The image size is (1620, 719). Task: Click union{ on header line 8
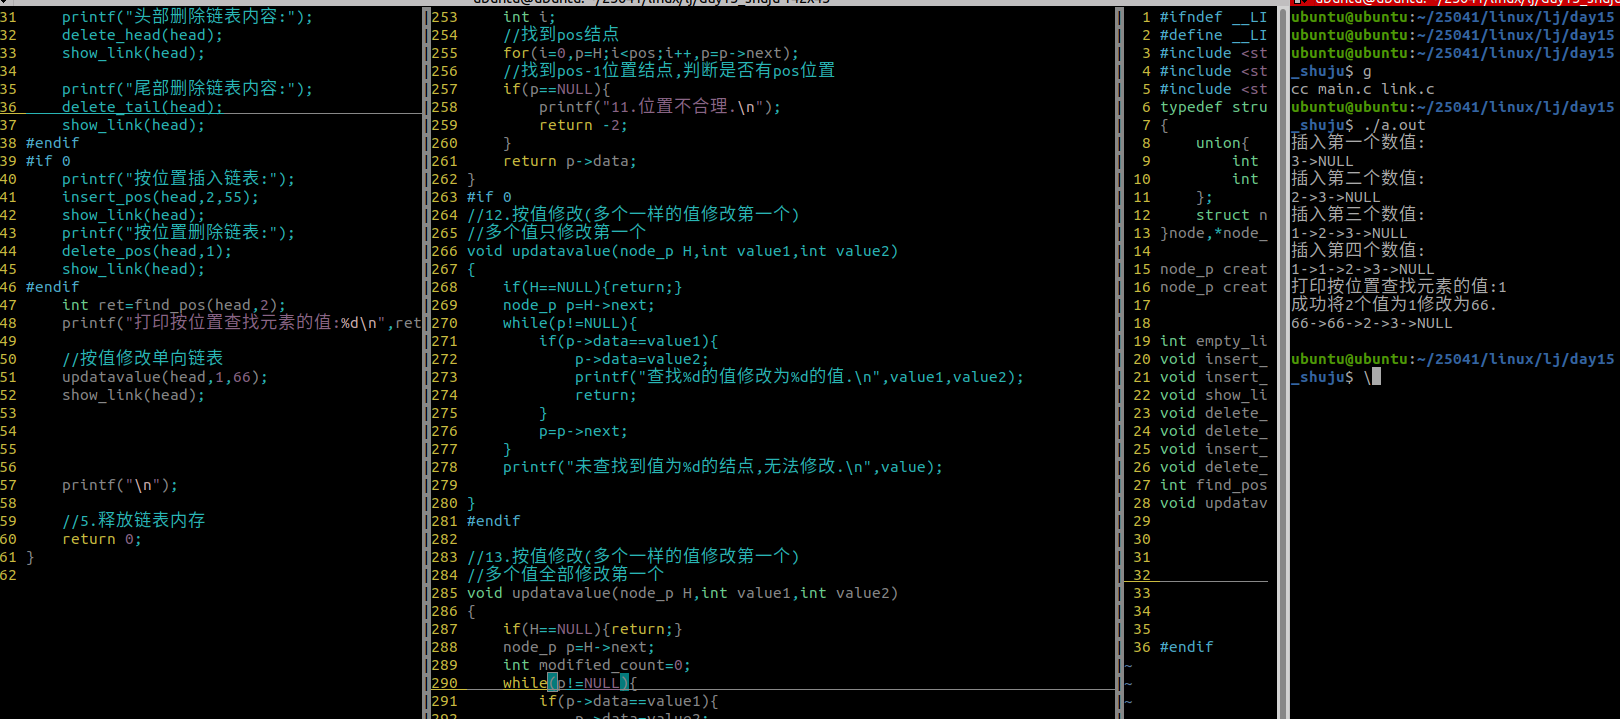pos(1222,143)
